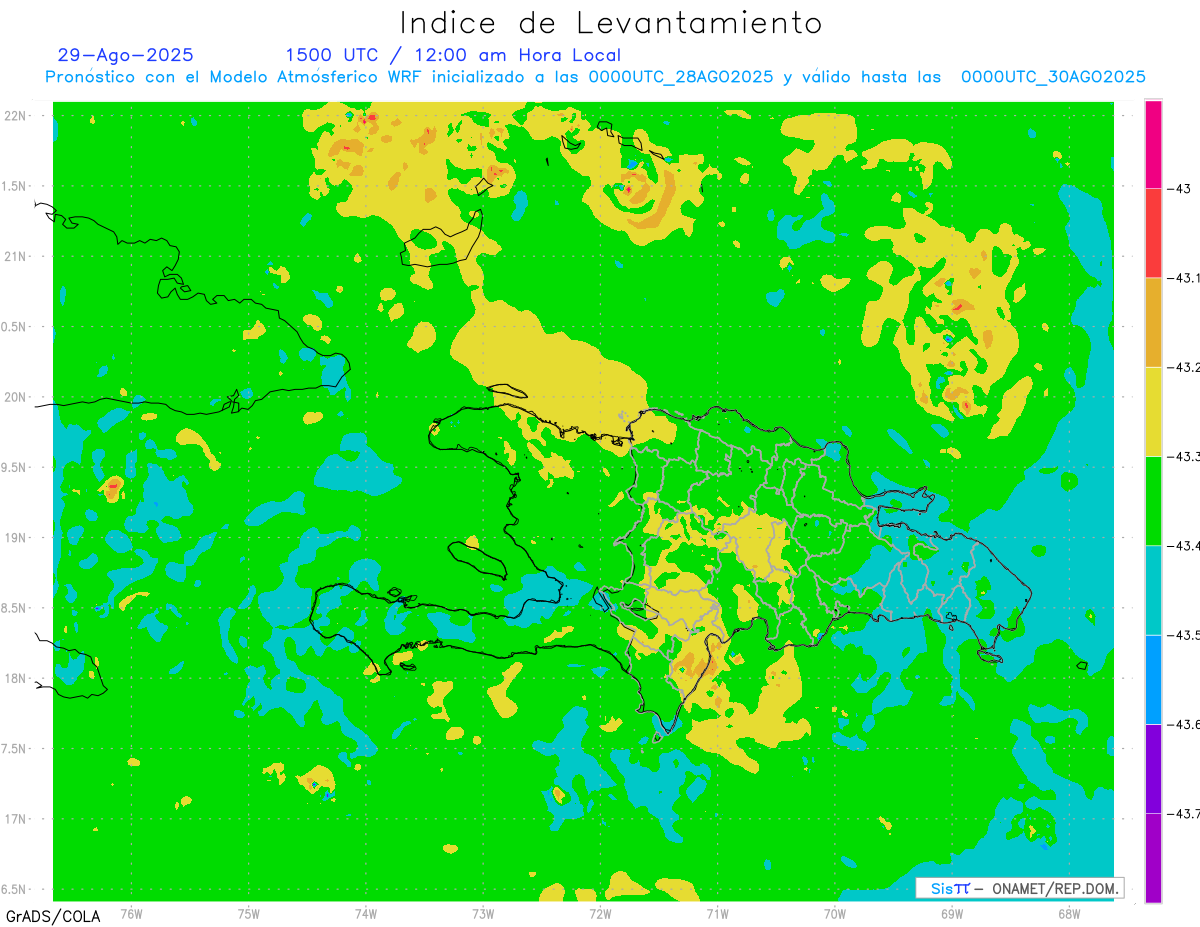Select the legend value "-43.4"

[x=1184, y=545]
